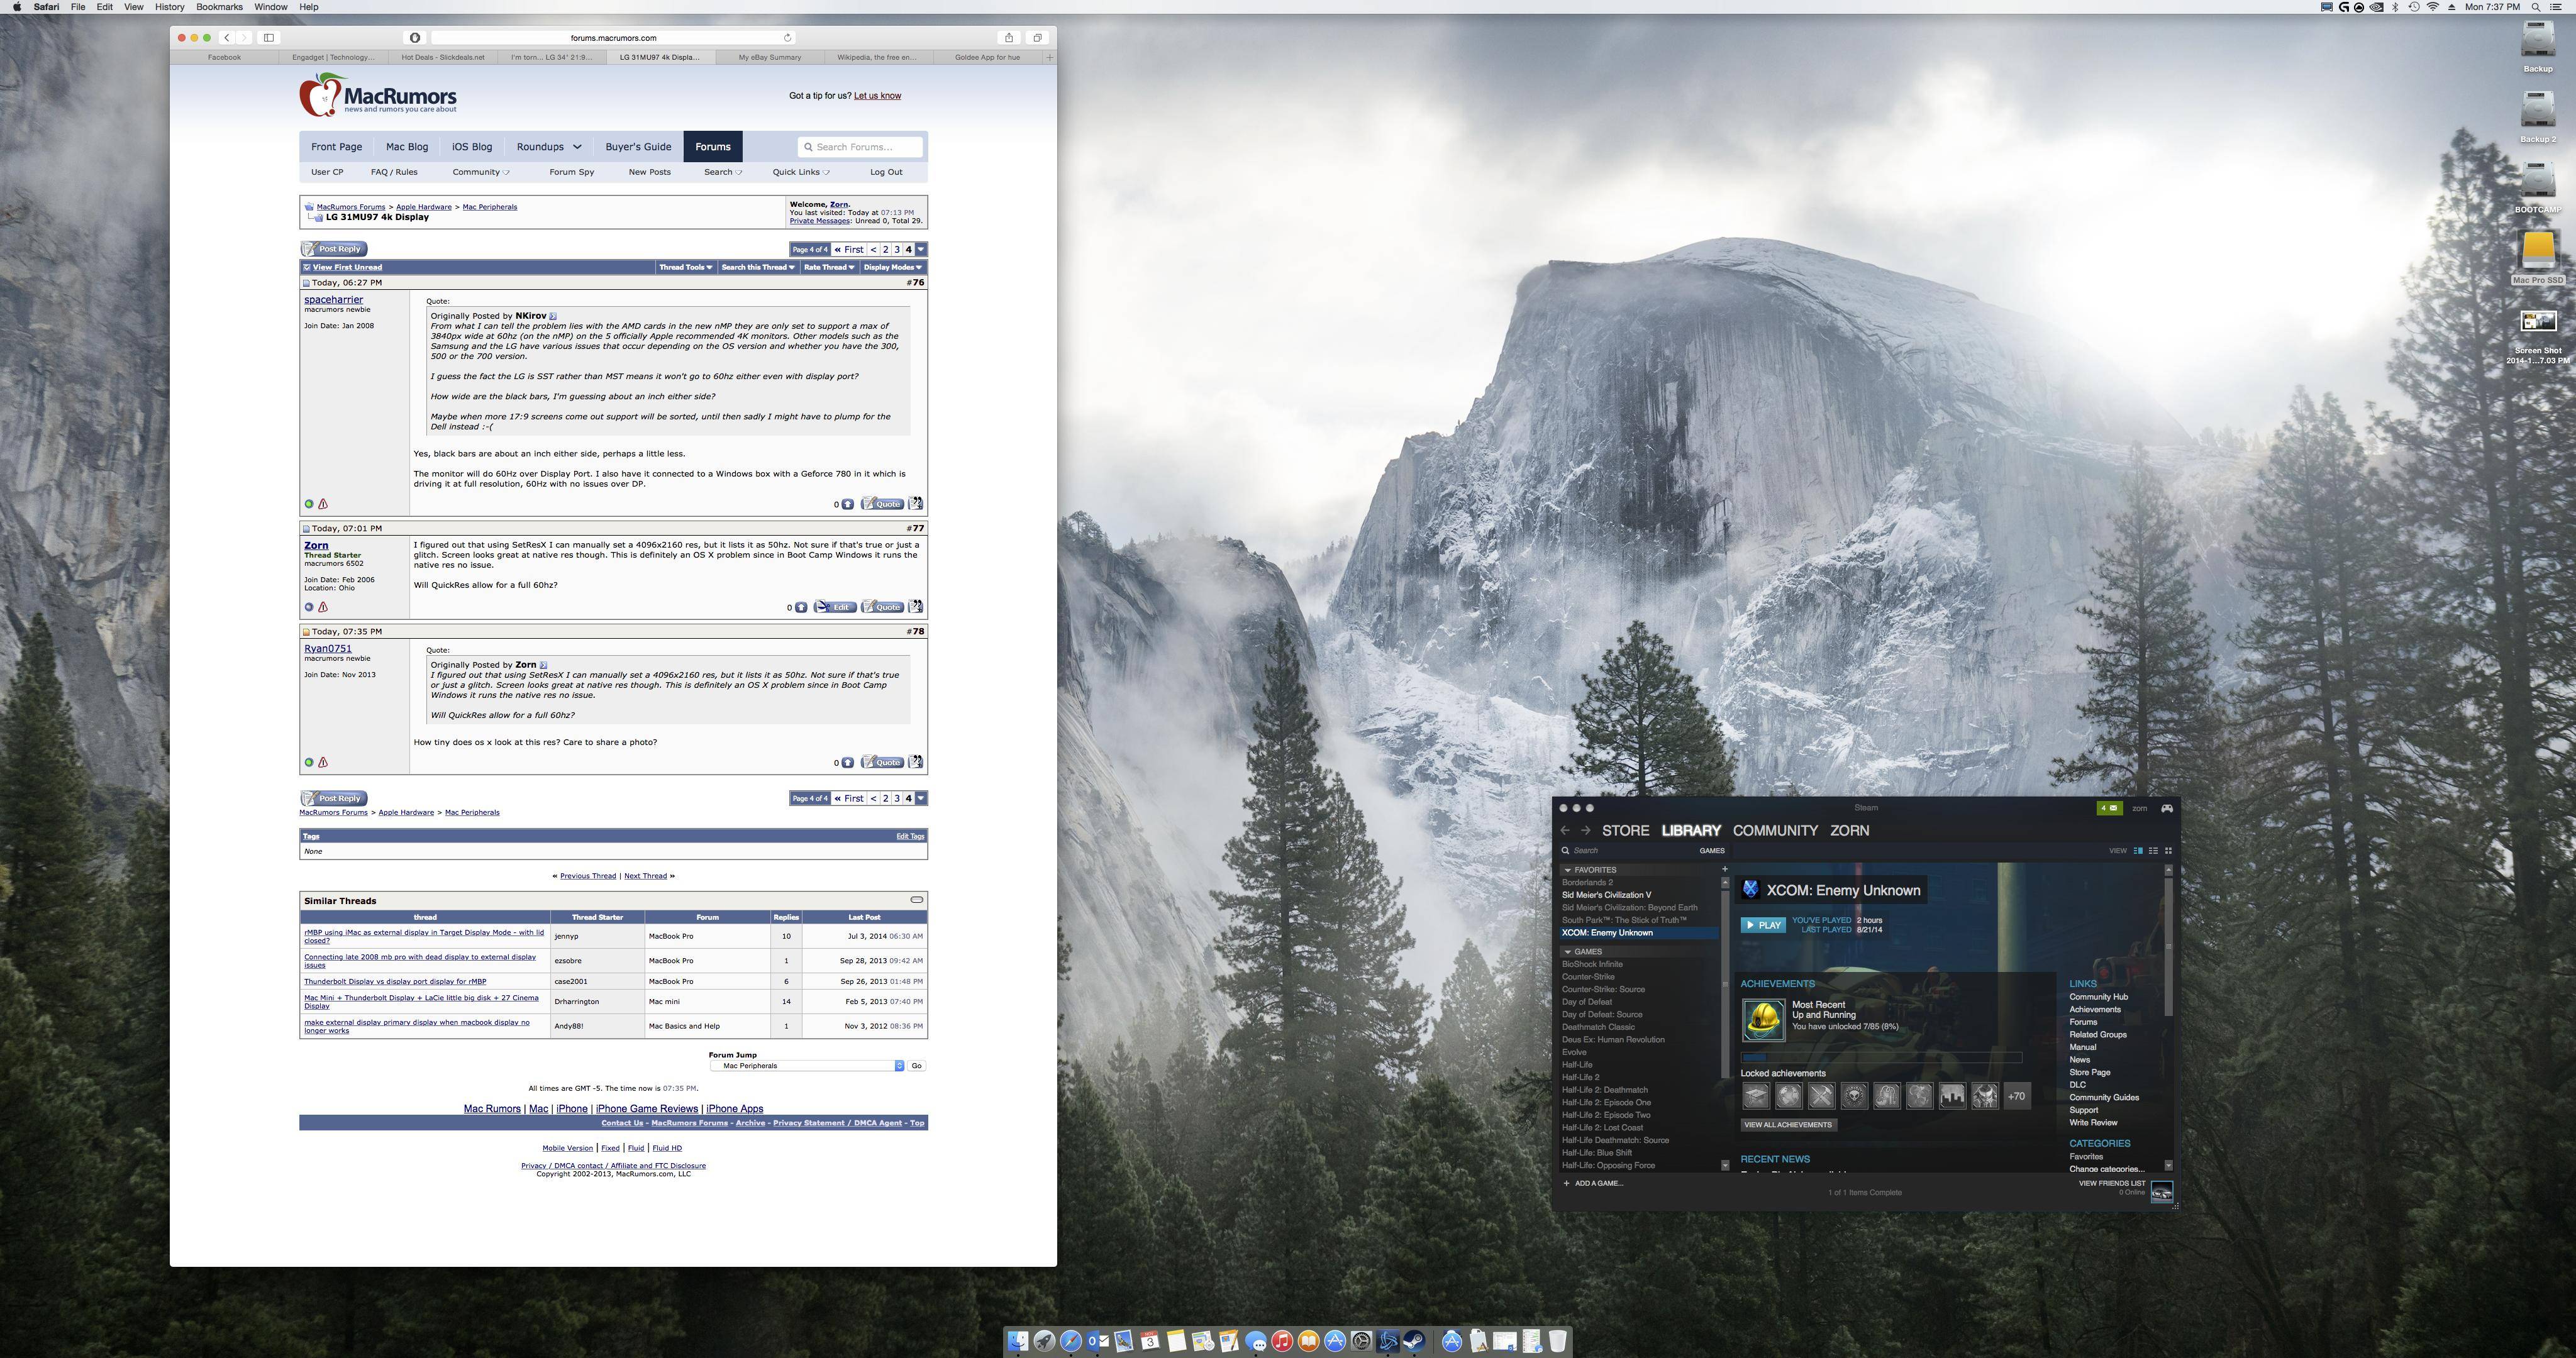
Task: Open Search this Thread dropdown
Action: click(757, 267)
